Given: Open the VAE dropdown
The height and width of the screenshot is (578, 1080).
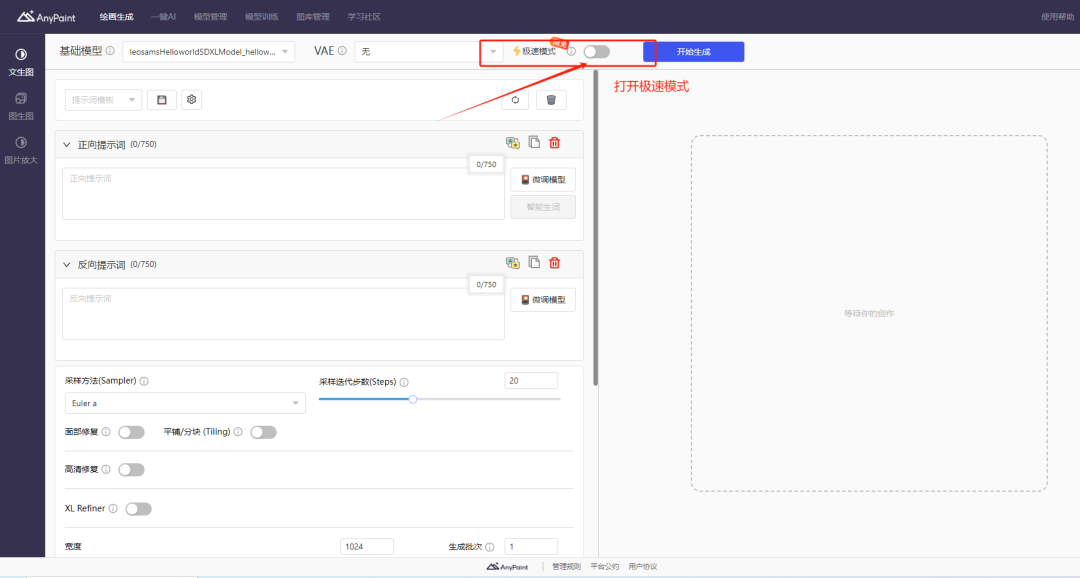Looking at the screenshot, I should coord(428,52).
